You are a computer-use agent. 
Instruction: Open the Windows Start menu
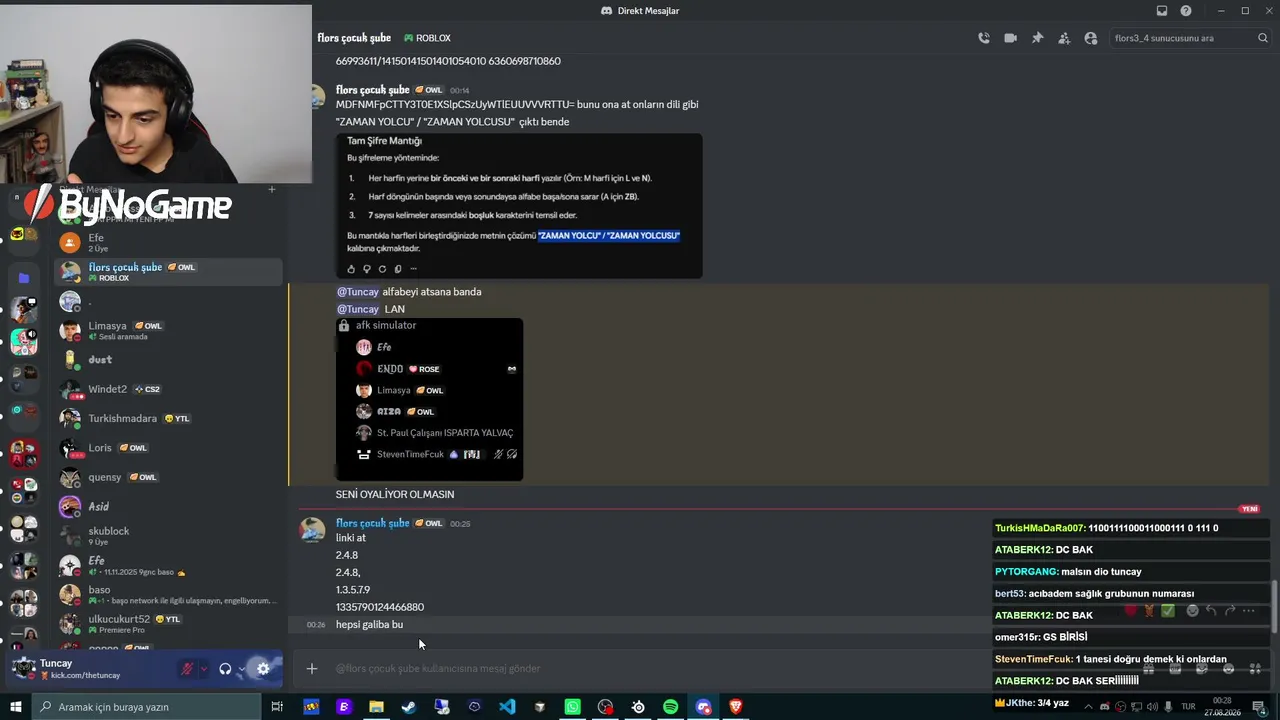[x=15, y=707]
